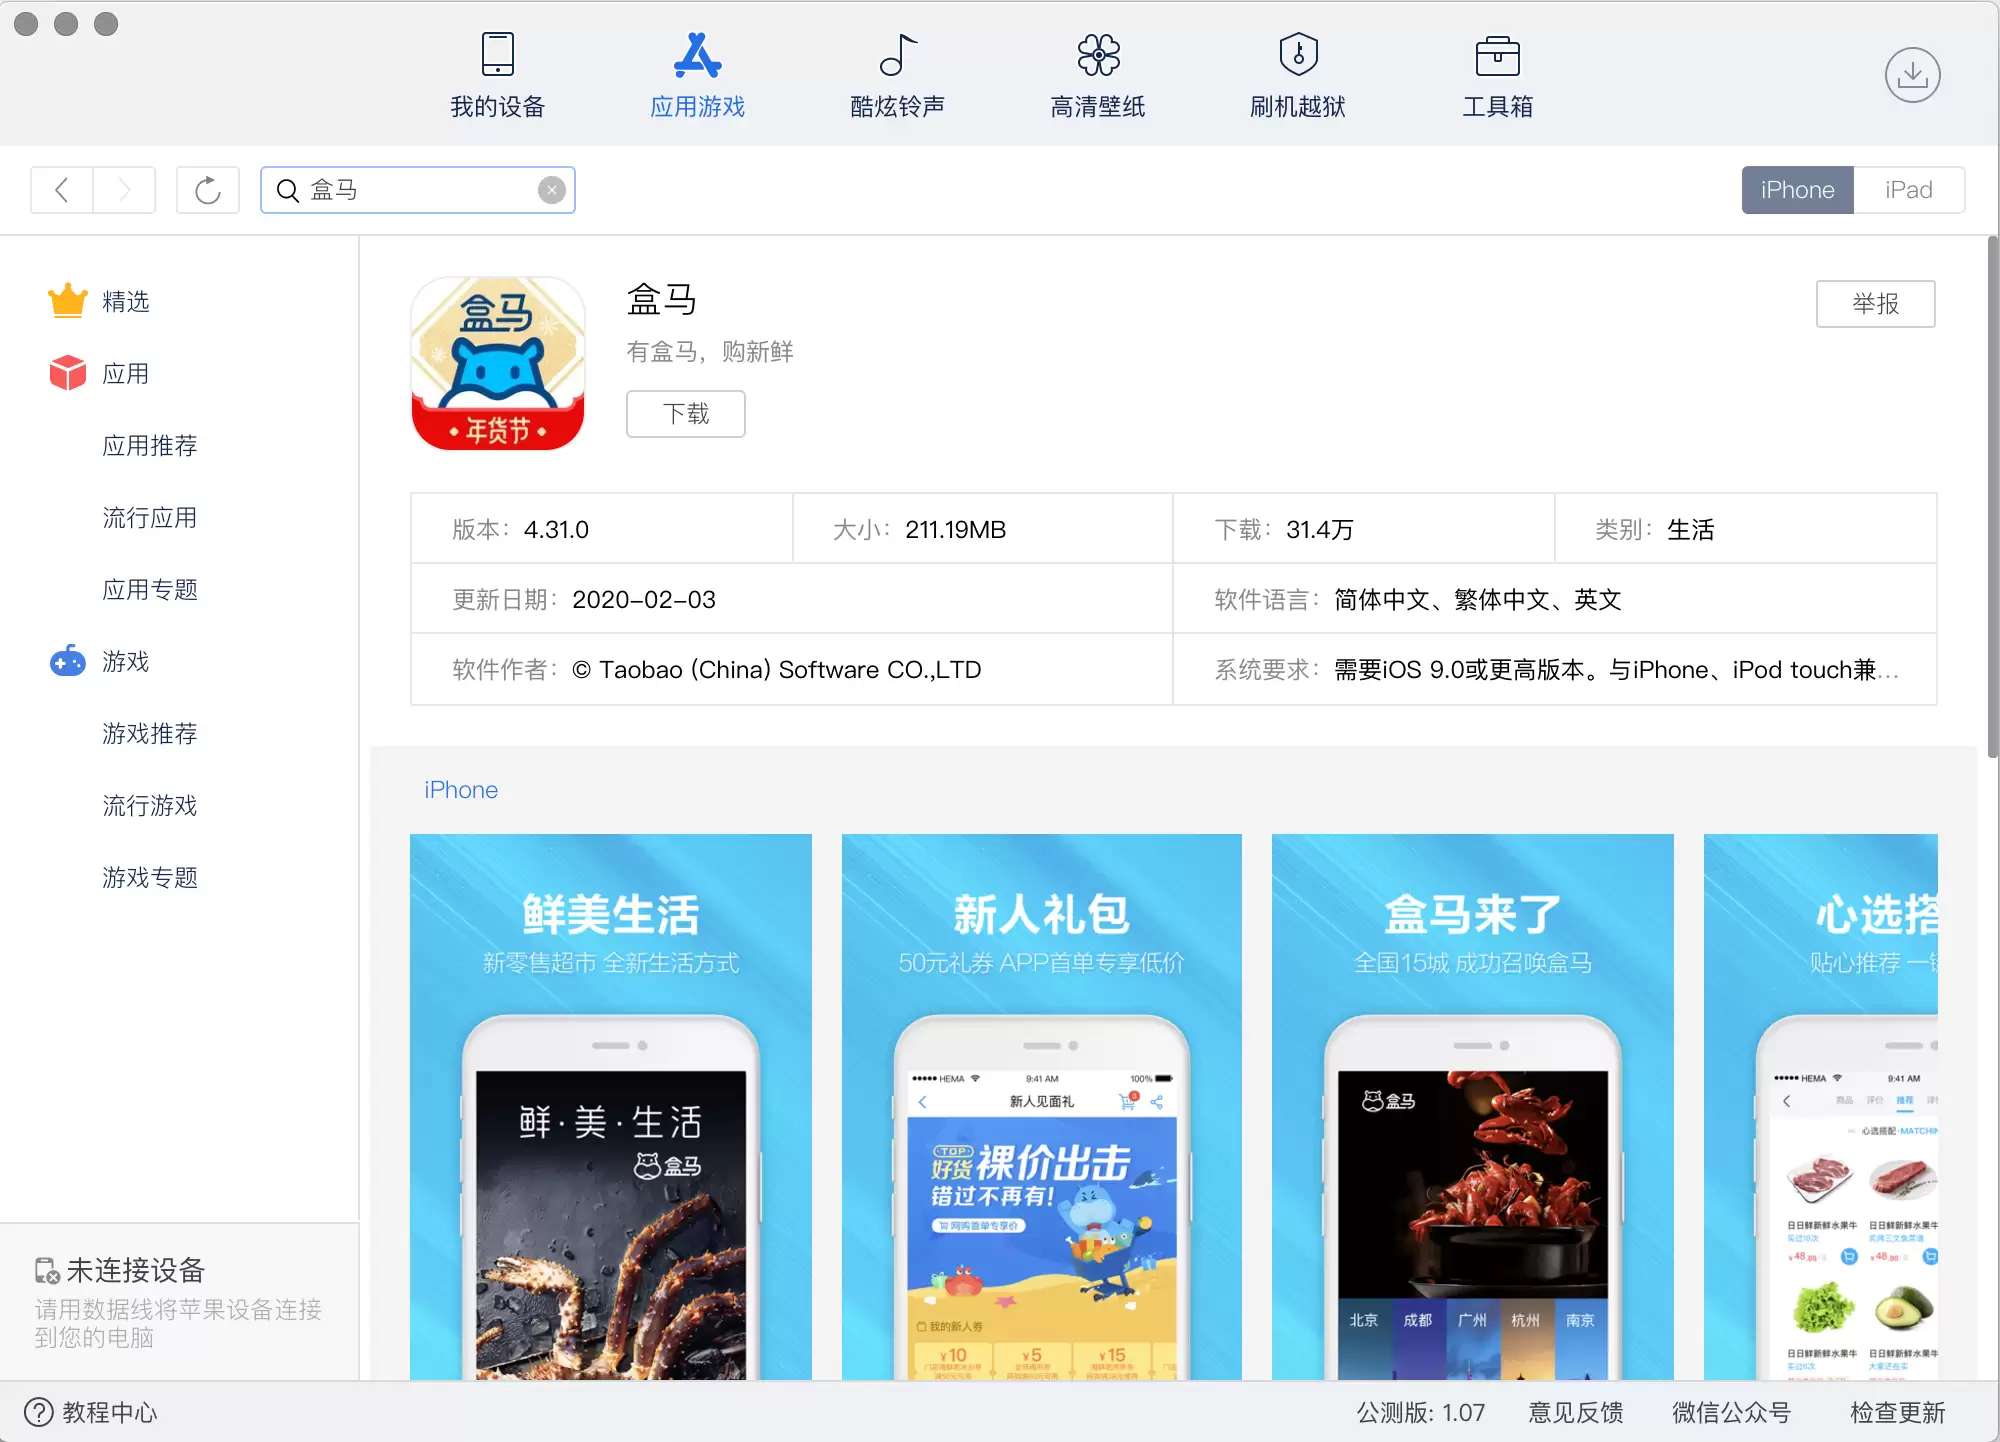This screenshot has width=2000, height=1442.
Task: Select 游戏推荐 in sidebar
Action: tap(150, 733)
